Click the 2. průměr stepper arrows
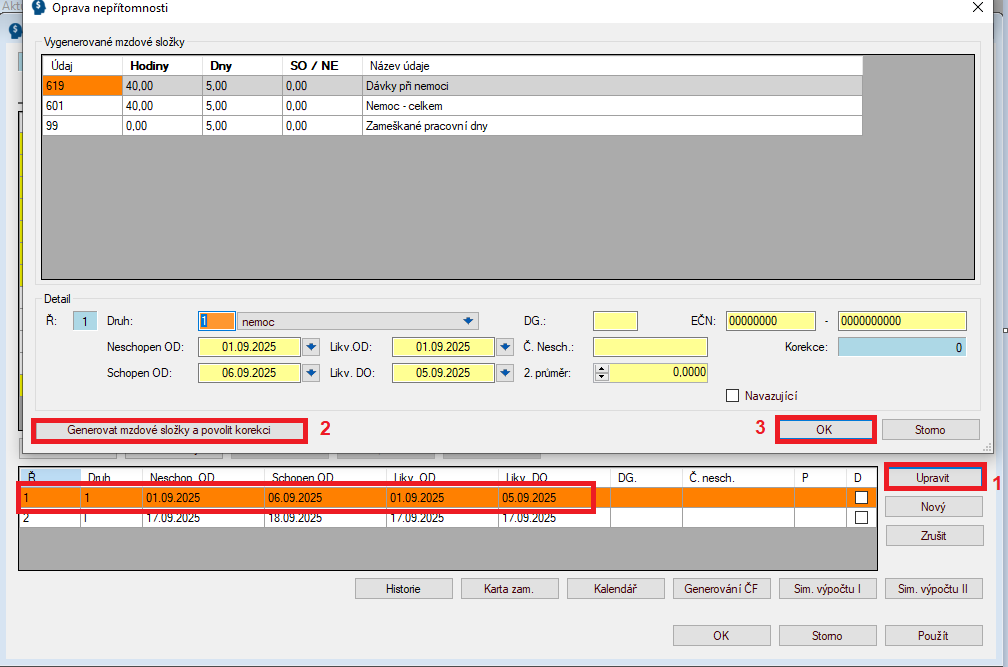The width and height of the screenshot is (1008, 667). pyautogui.click(x=601, y=373)
